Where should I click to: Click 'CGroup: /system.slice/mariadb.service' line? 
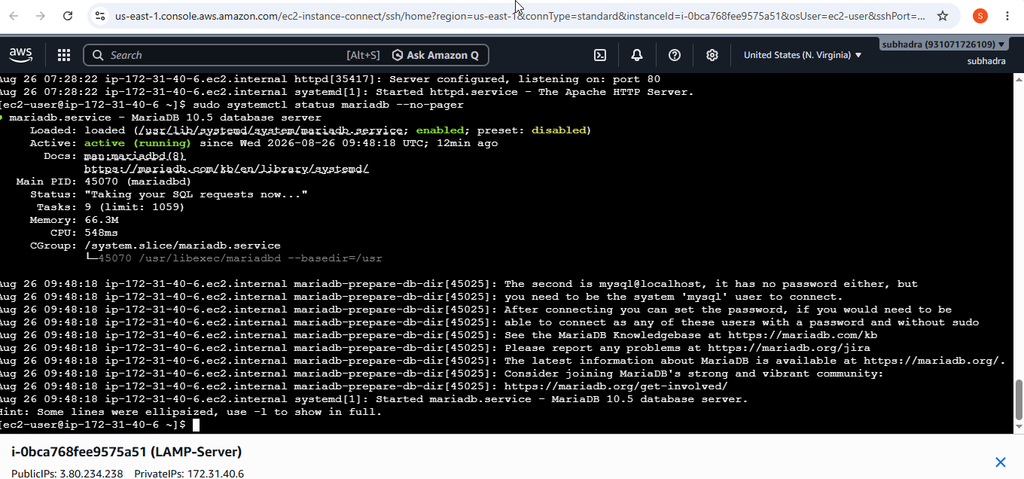155,246
